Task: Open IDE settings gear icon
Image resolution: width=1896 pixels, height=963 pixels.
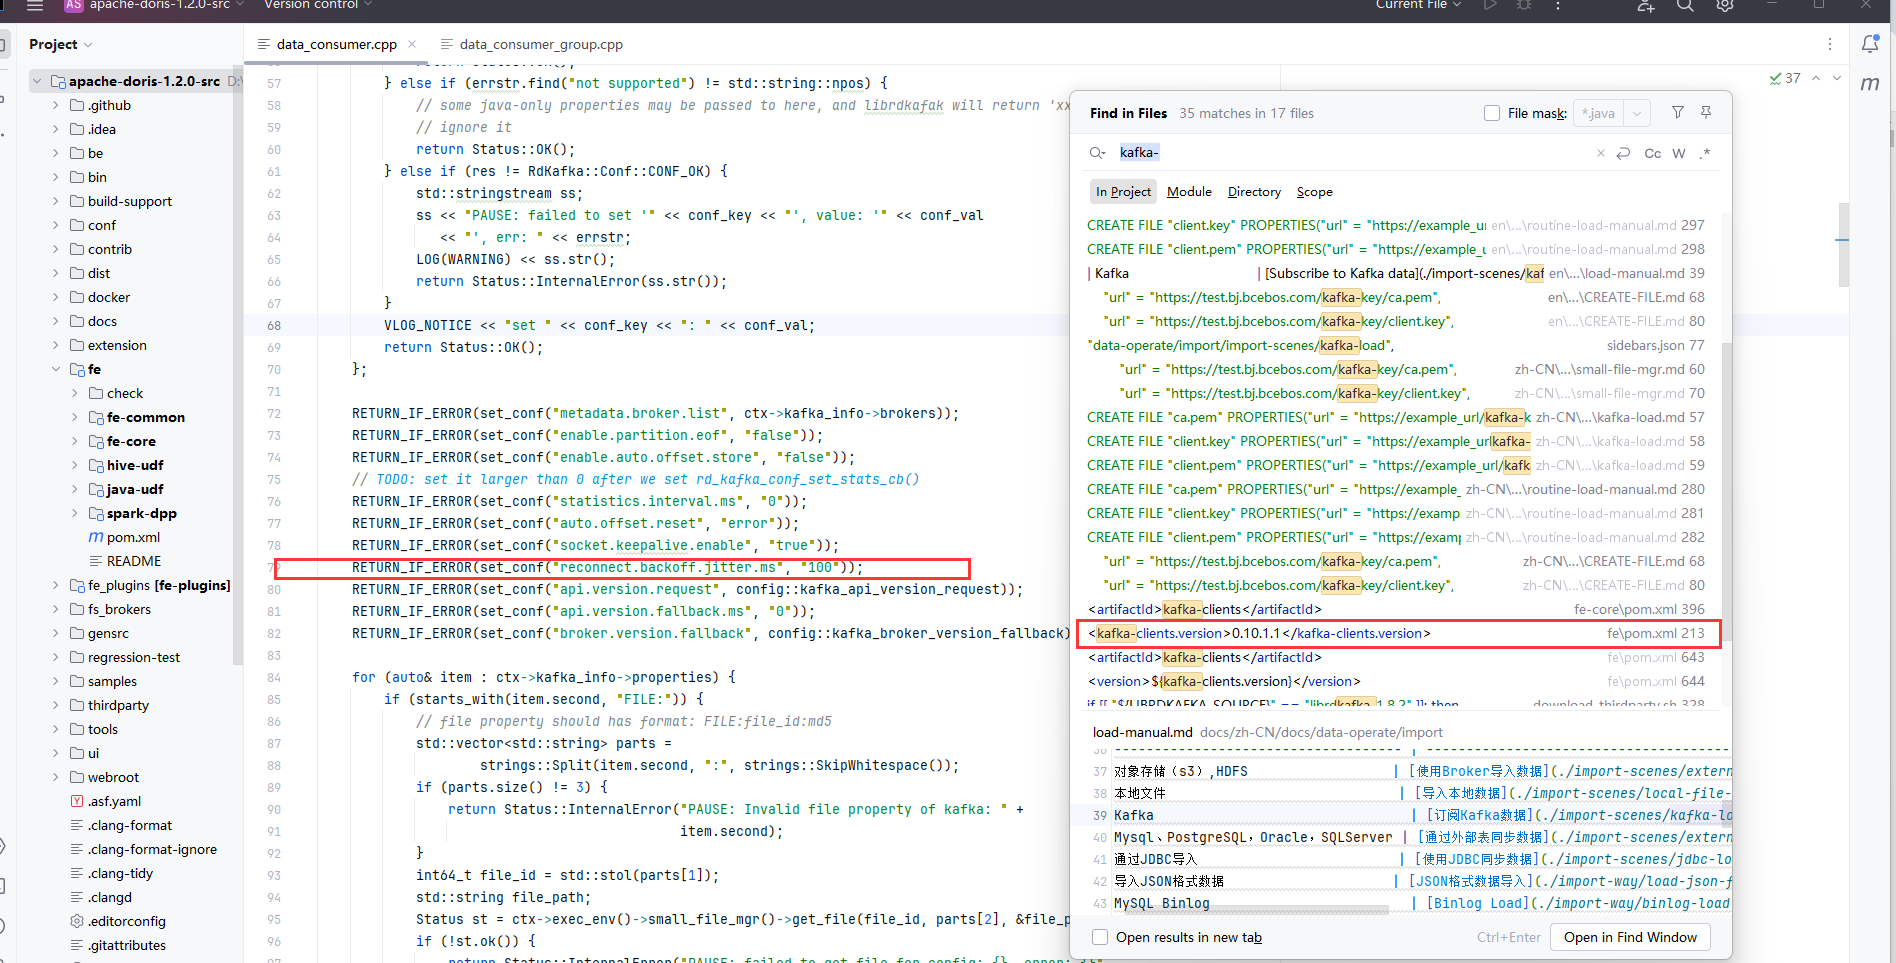Action: (x=1725, y=5)
